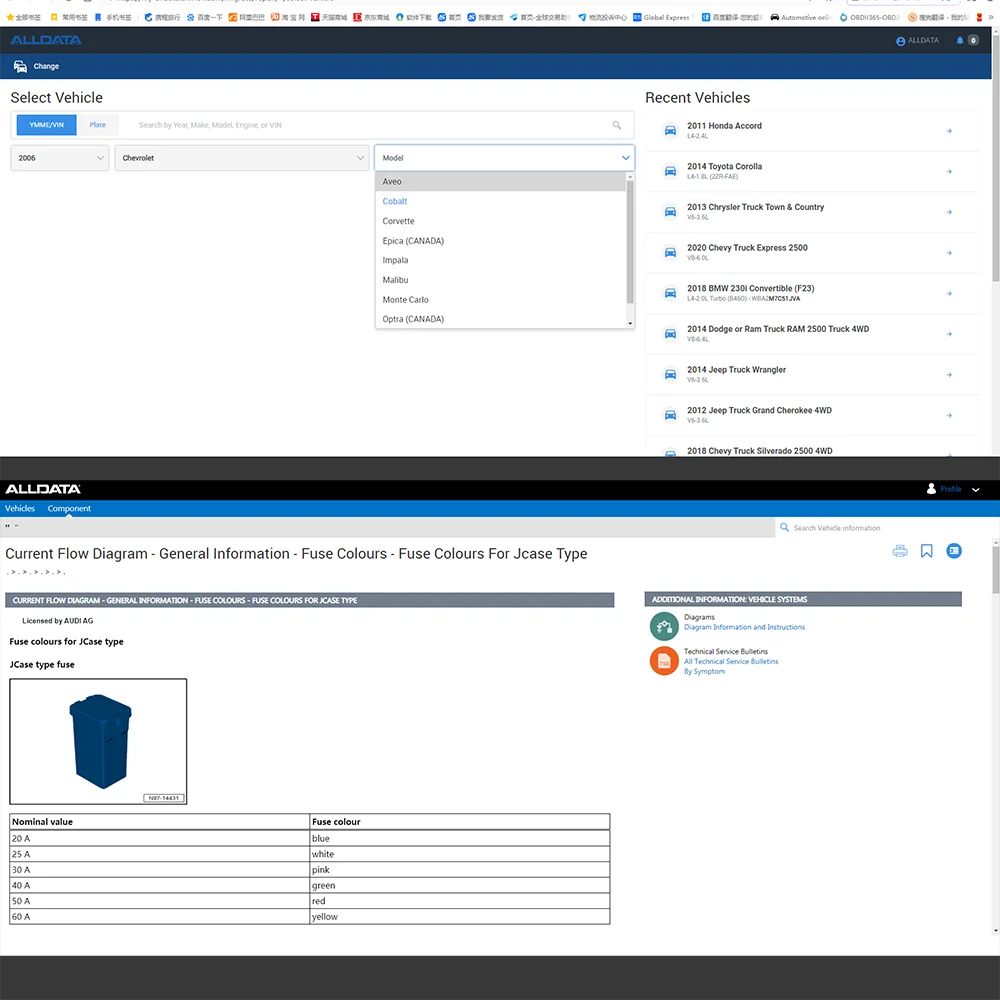Click the green Diagrams circle icon
The height and width of the screenshot is (1000, 1000).
click(x=664, y=626)
